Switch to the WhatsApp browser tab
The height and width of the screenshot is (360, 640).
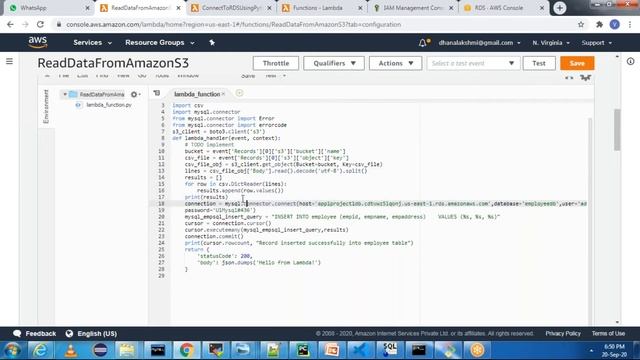49,8
